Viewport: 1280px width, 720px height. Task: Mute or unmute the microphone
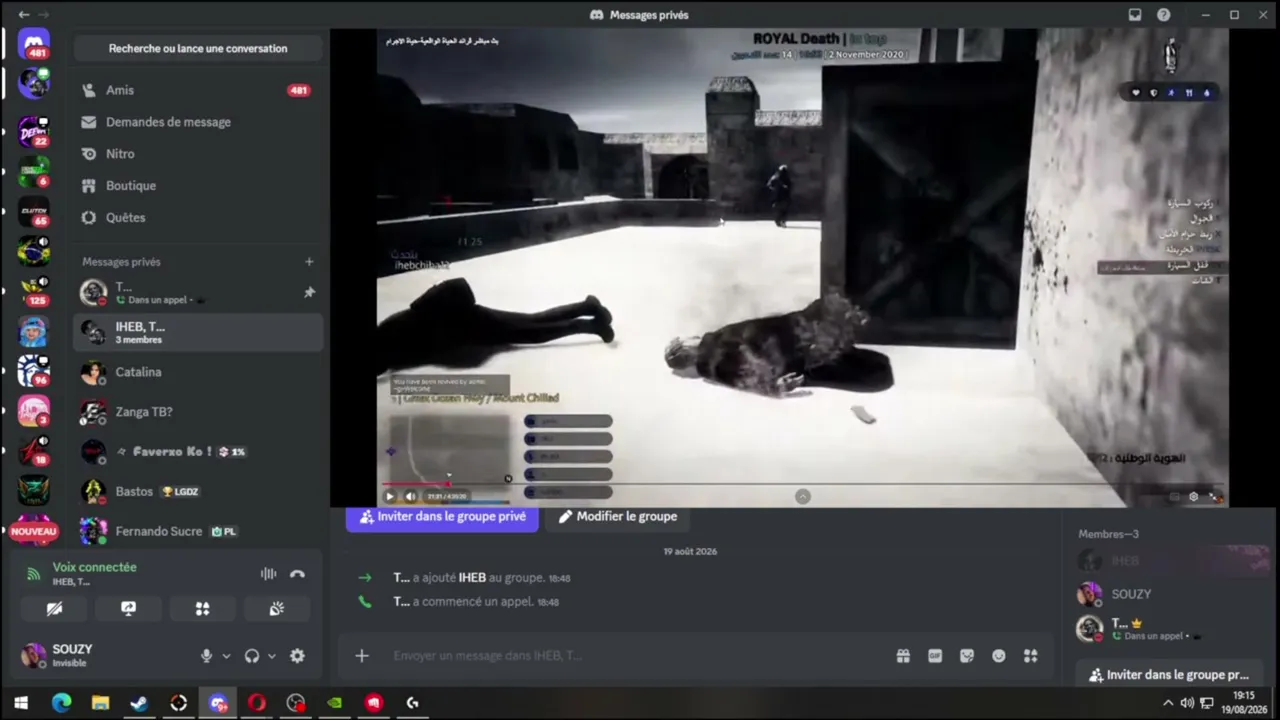tap(206, 656)
